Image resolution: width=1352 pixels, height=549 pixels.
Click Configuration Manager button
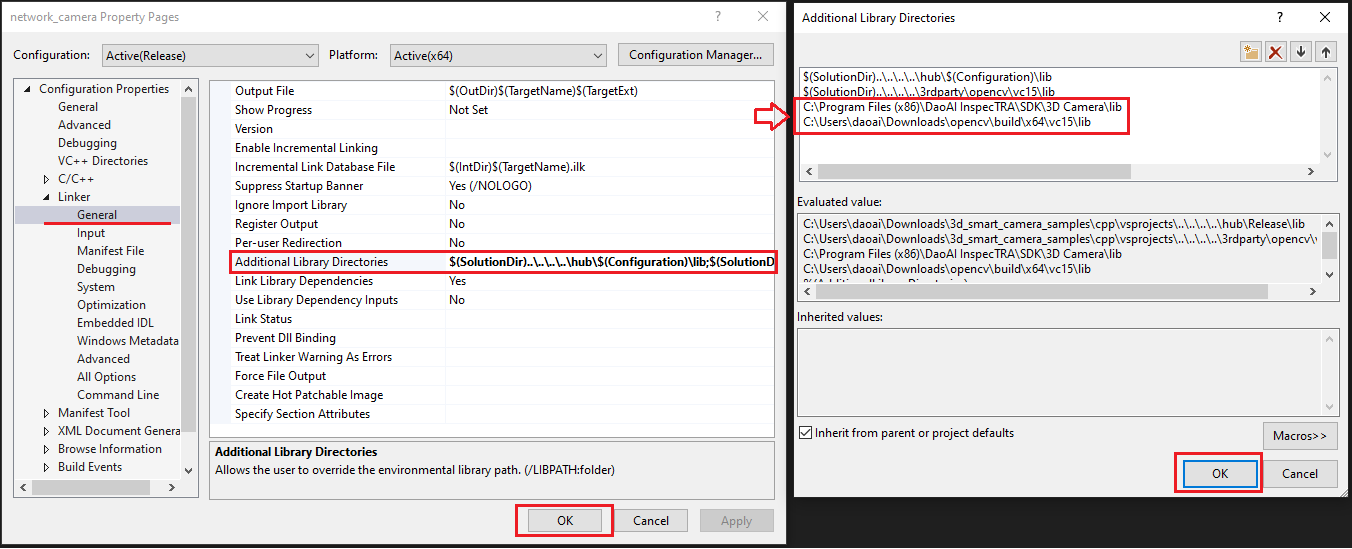[x=696, y=54]
